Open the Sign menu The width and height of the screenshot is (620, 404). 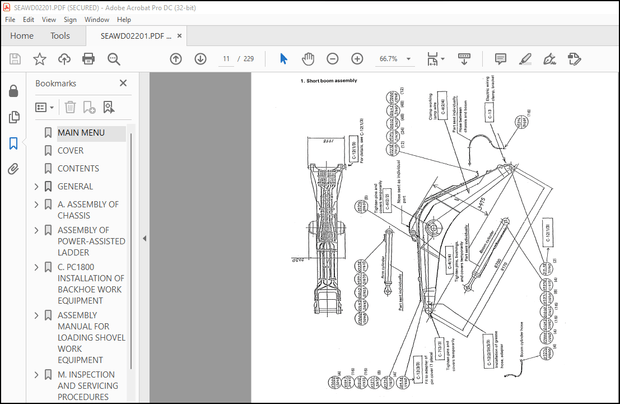70,19
